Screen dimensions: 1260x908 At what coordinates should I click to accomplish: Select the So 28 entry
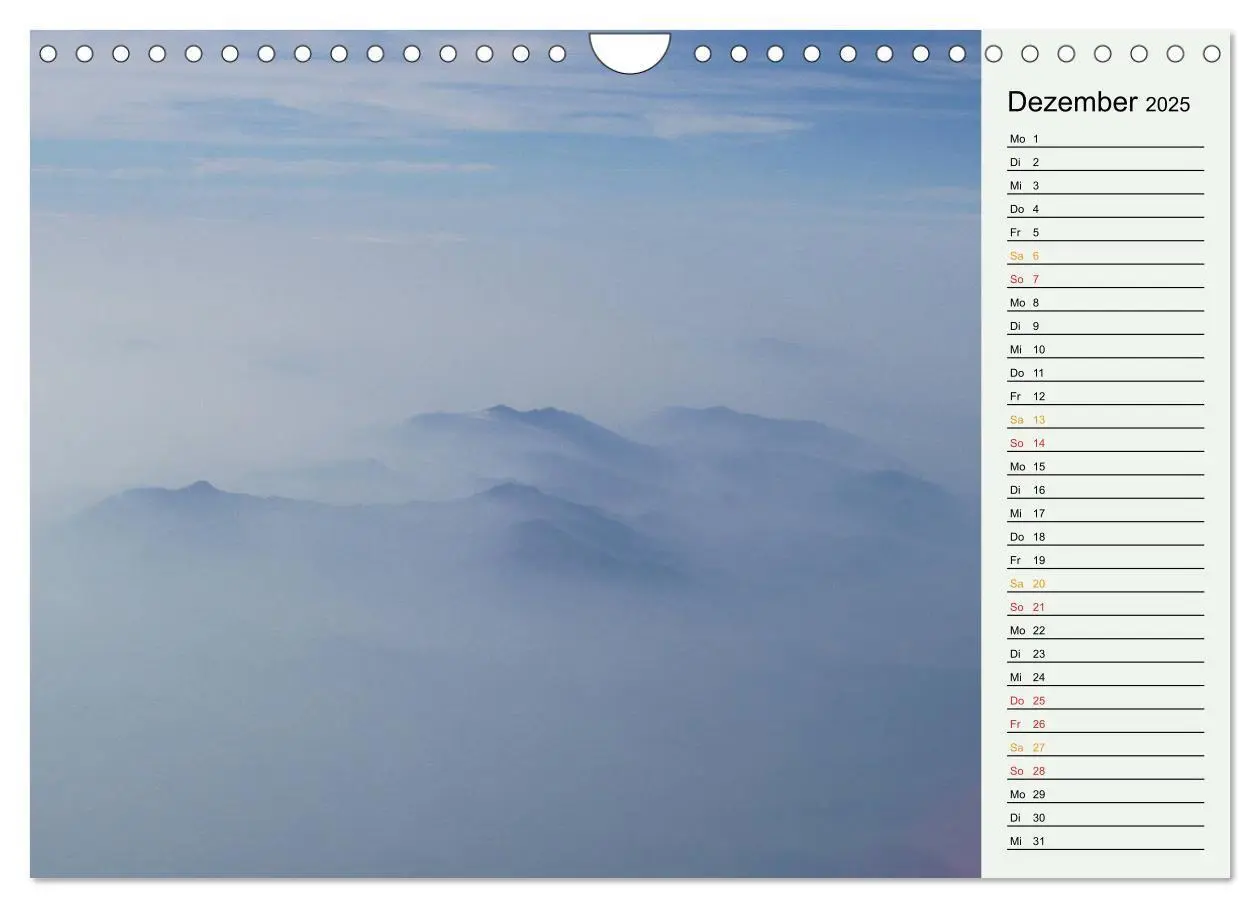pos(1105,771)
